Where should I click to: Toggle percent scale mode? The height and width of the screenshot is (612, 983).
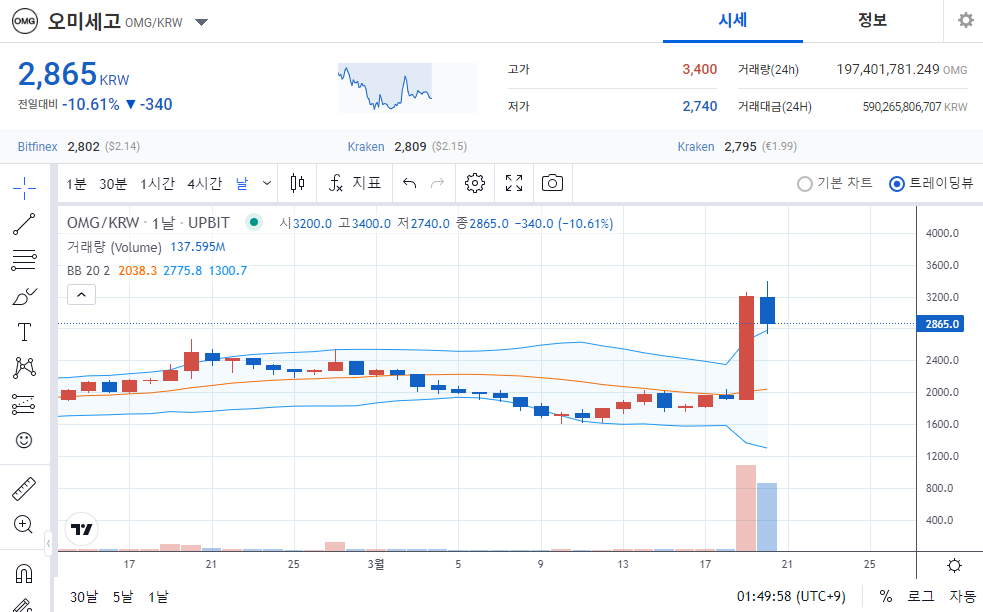pyautogui.click(x=885, y=596)
